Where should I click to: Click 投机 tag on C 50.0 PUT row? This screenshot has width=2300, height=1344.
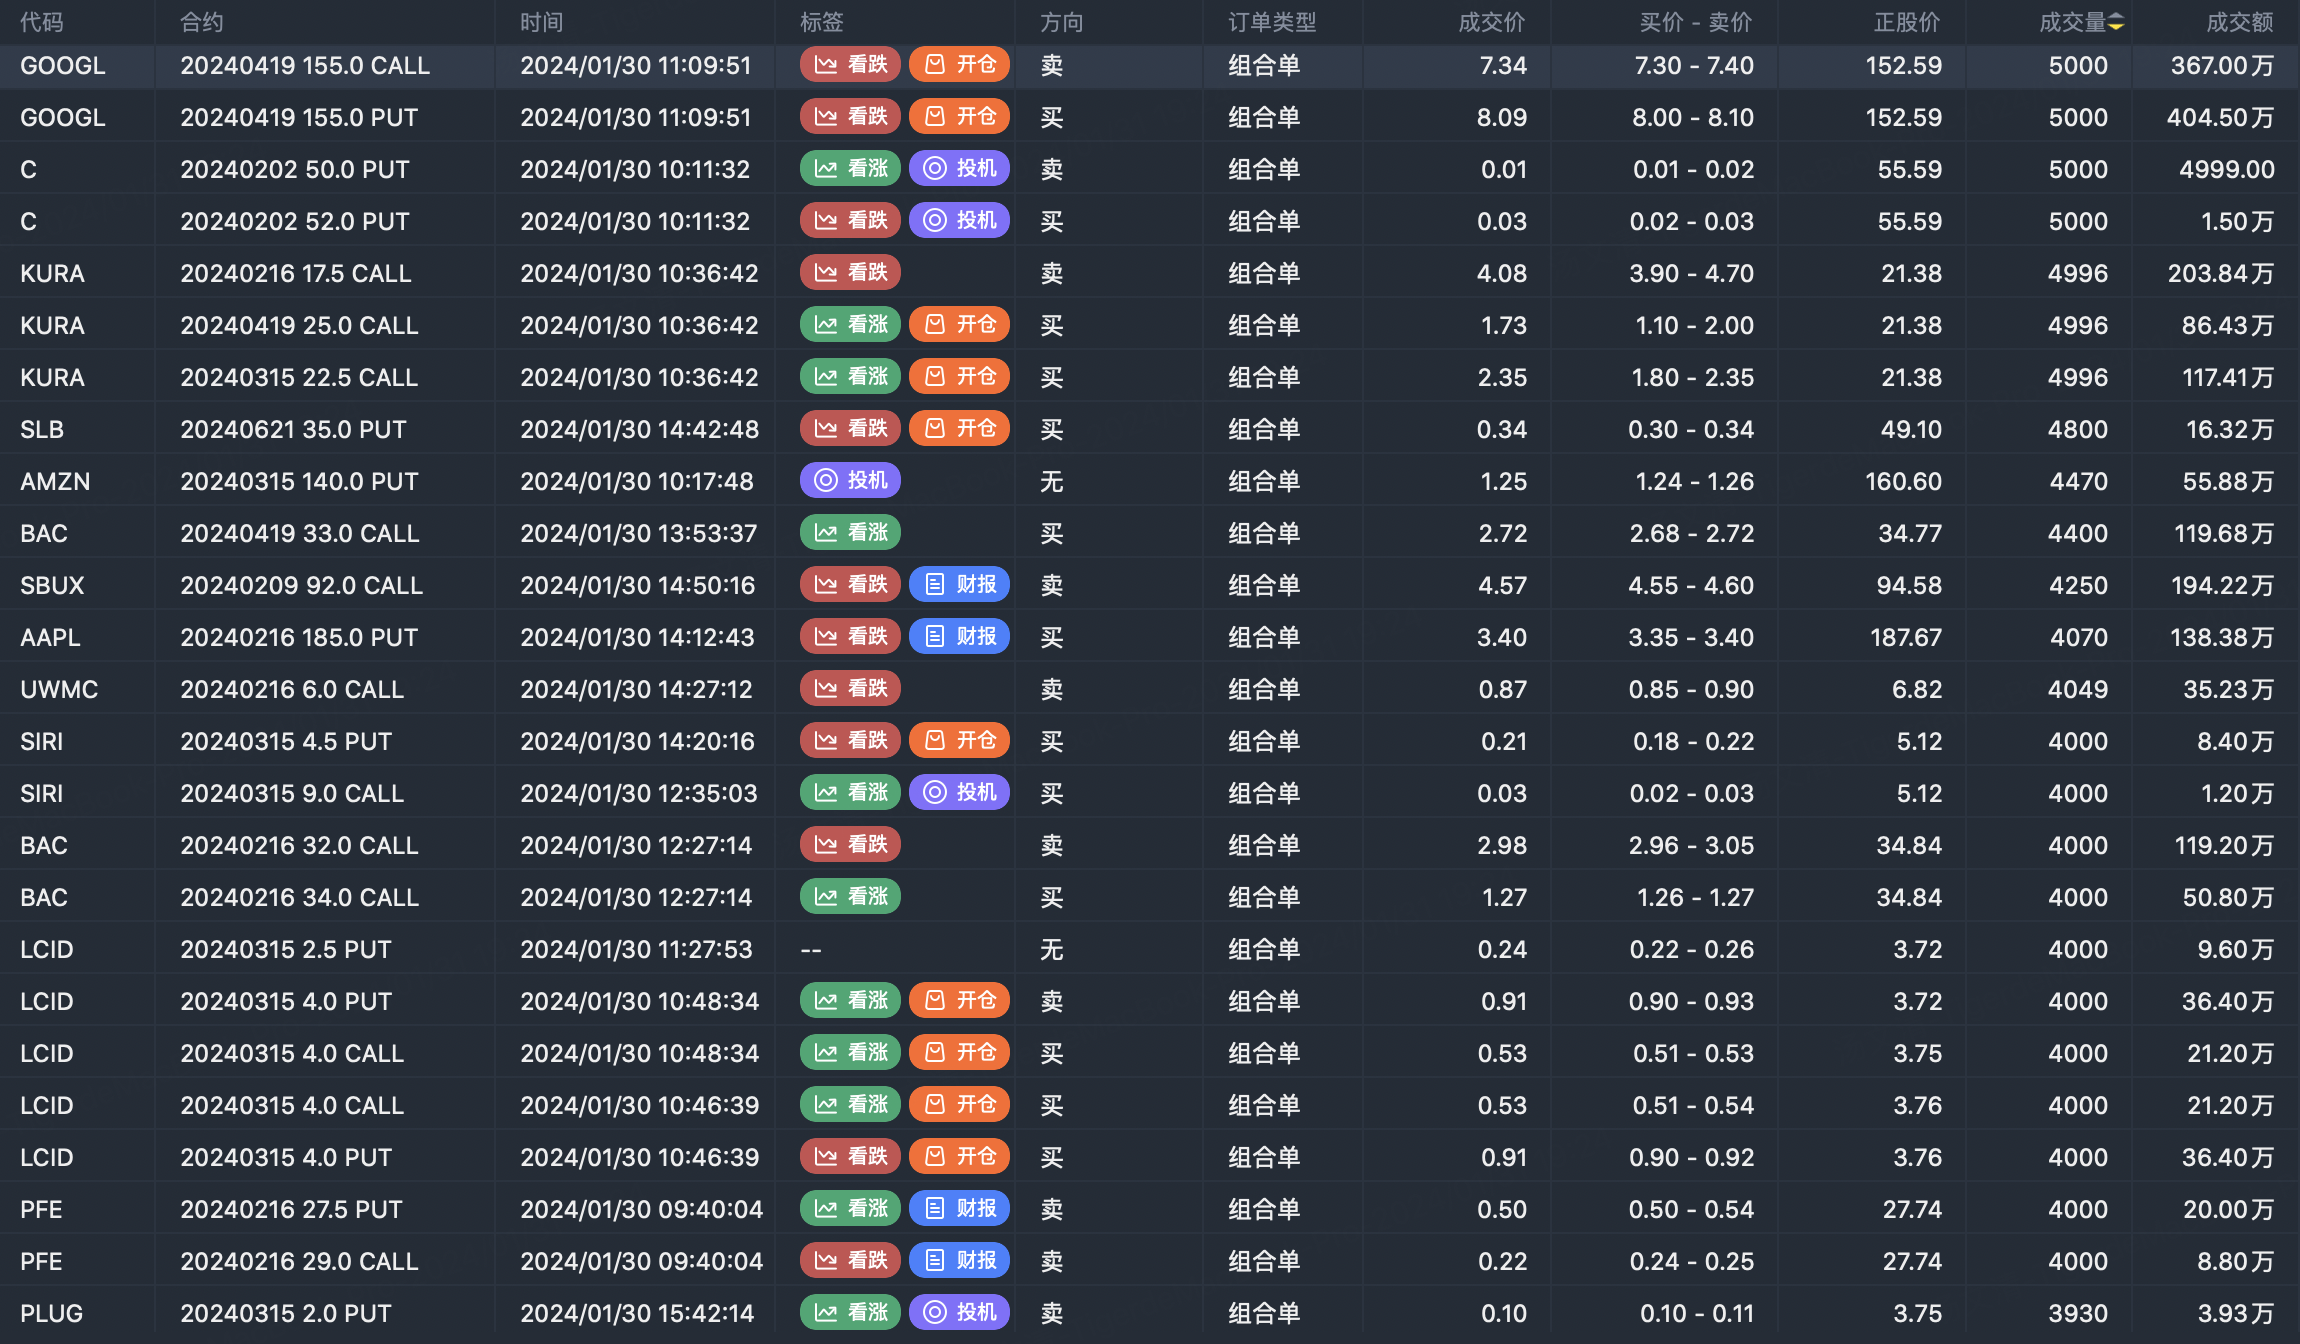click(959, 169)
